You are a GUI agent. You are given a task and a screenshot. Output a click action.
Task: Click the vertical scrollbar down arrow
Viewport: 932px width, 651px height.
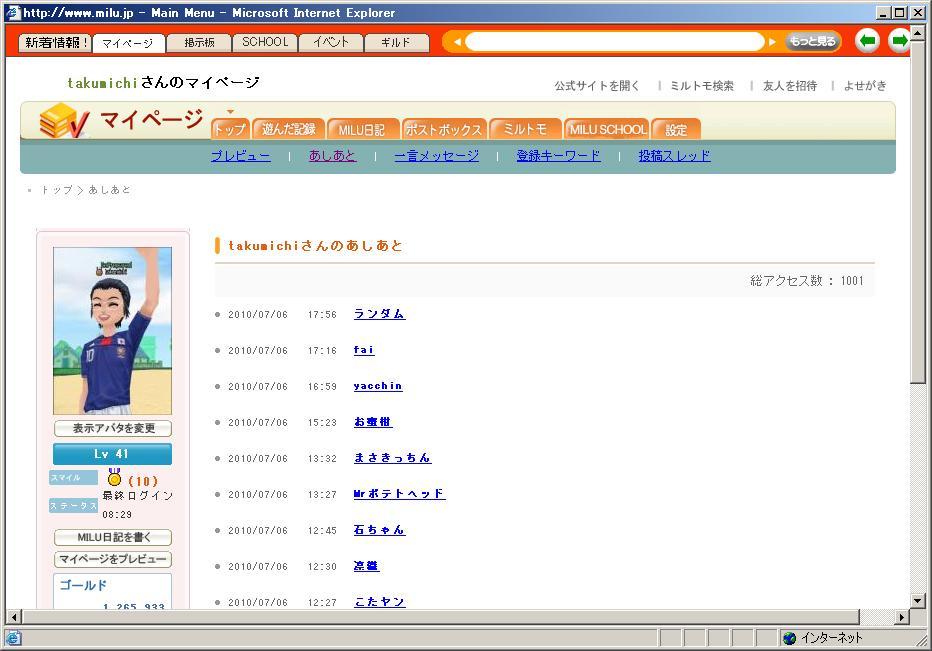[x=918, y=600]
